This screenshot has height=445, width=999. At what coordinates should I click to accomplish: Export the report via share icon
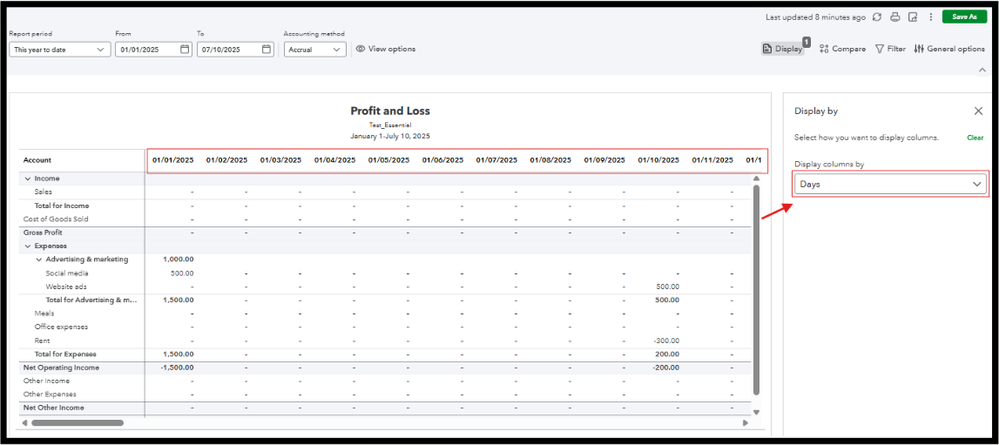pos(912,17)
